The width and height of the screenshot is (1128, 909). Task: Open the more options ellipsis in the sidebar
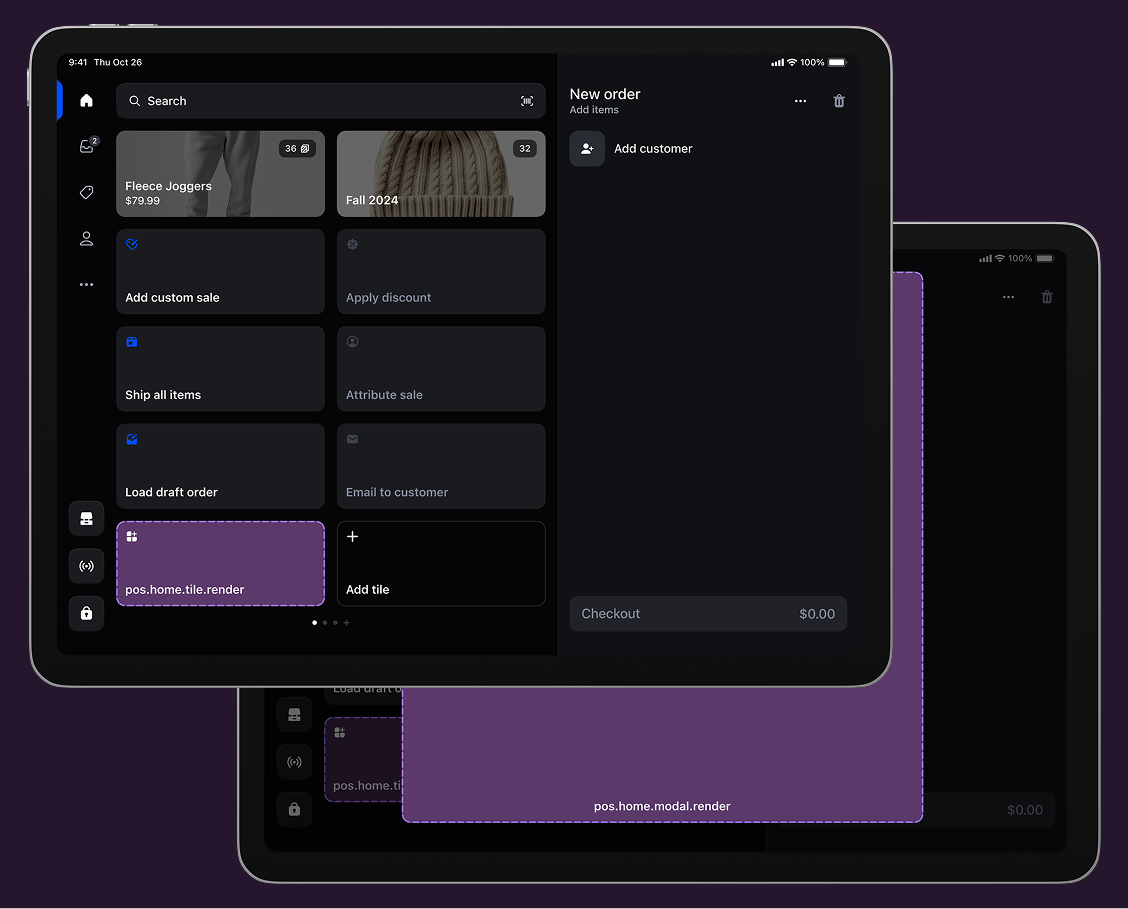pyautogui.click(x=86, y=284)
